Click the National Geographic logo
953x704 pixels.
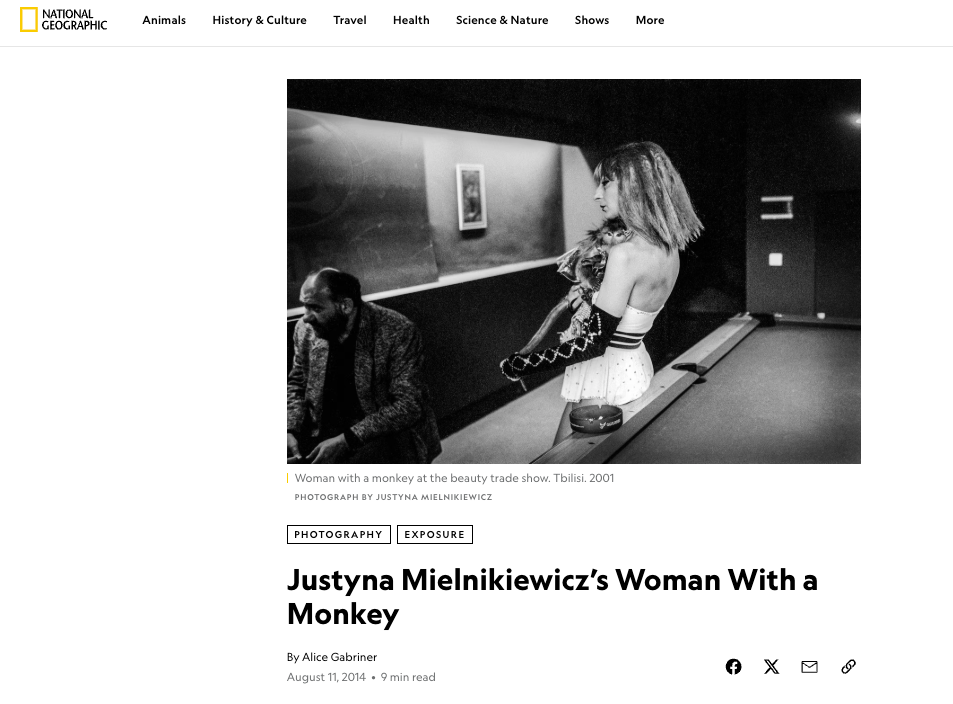[x=64, y=19]
